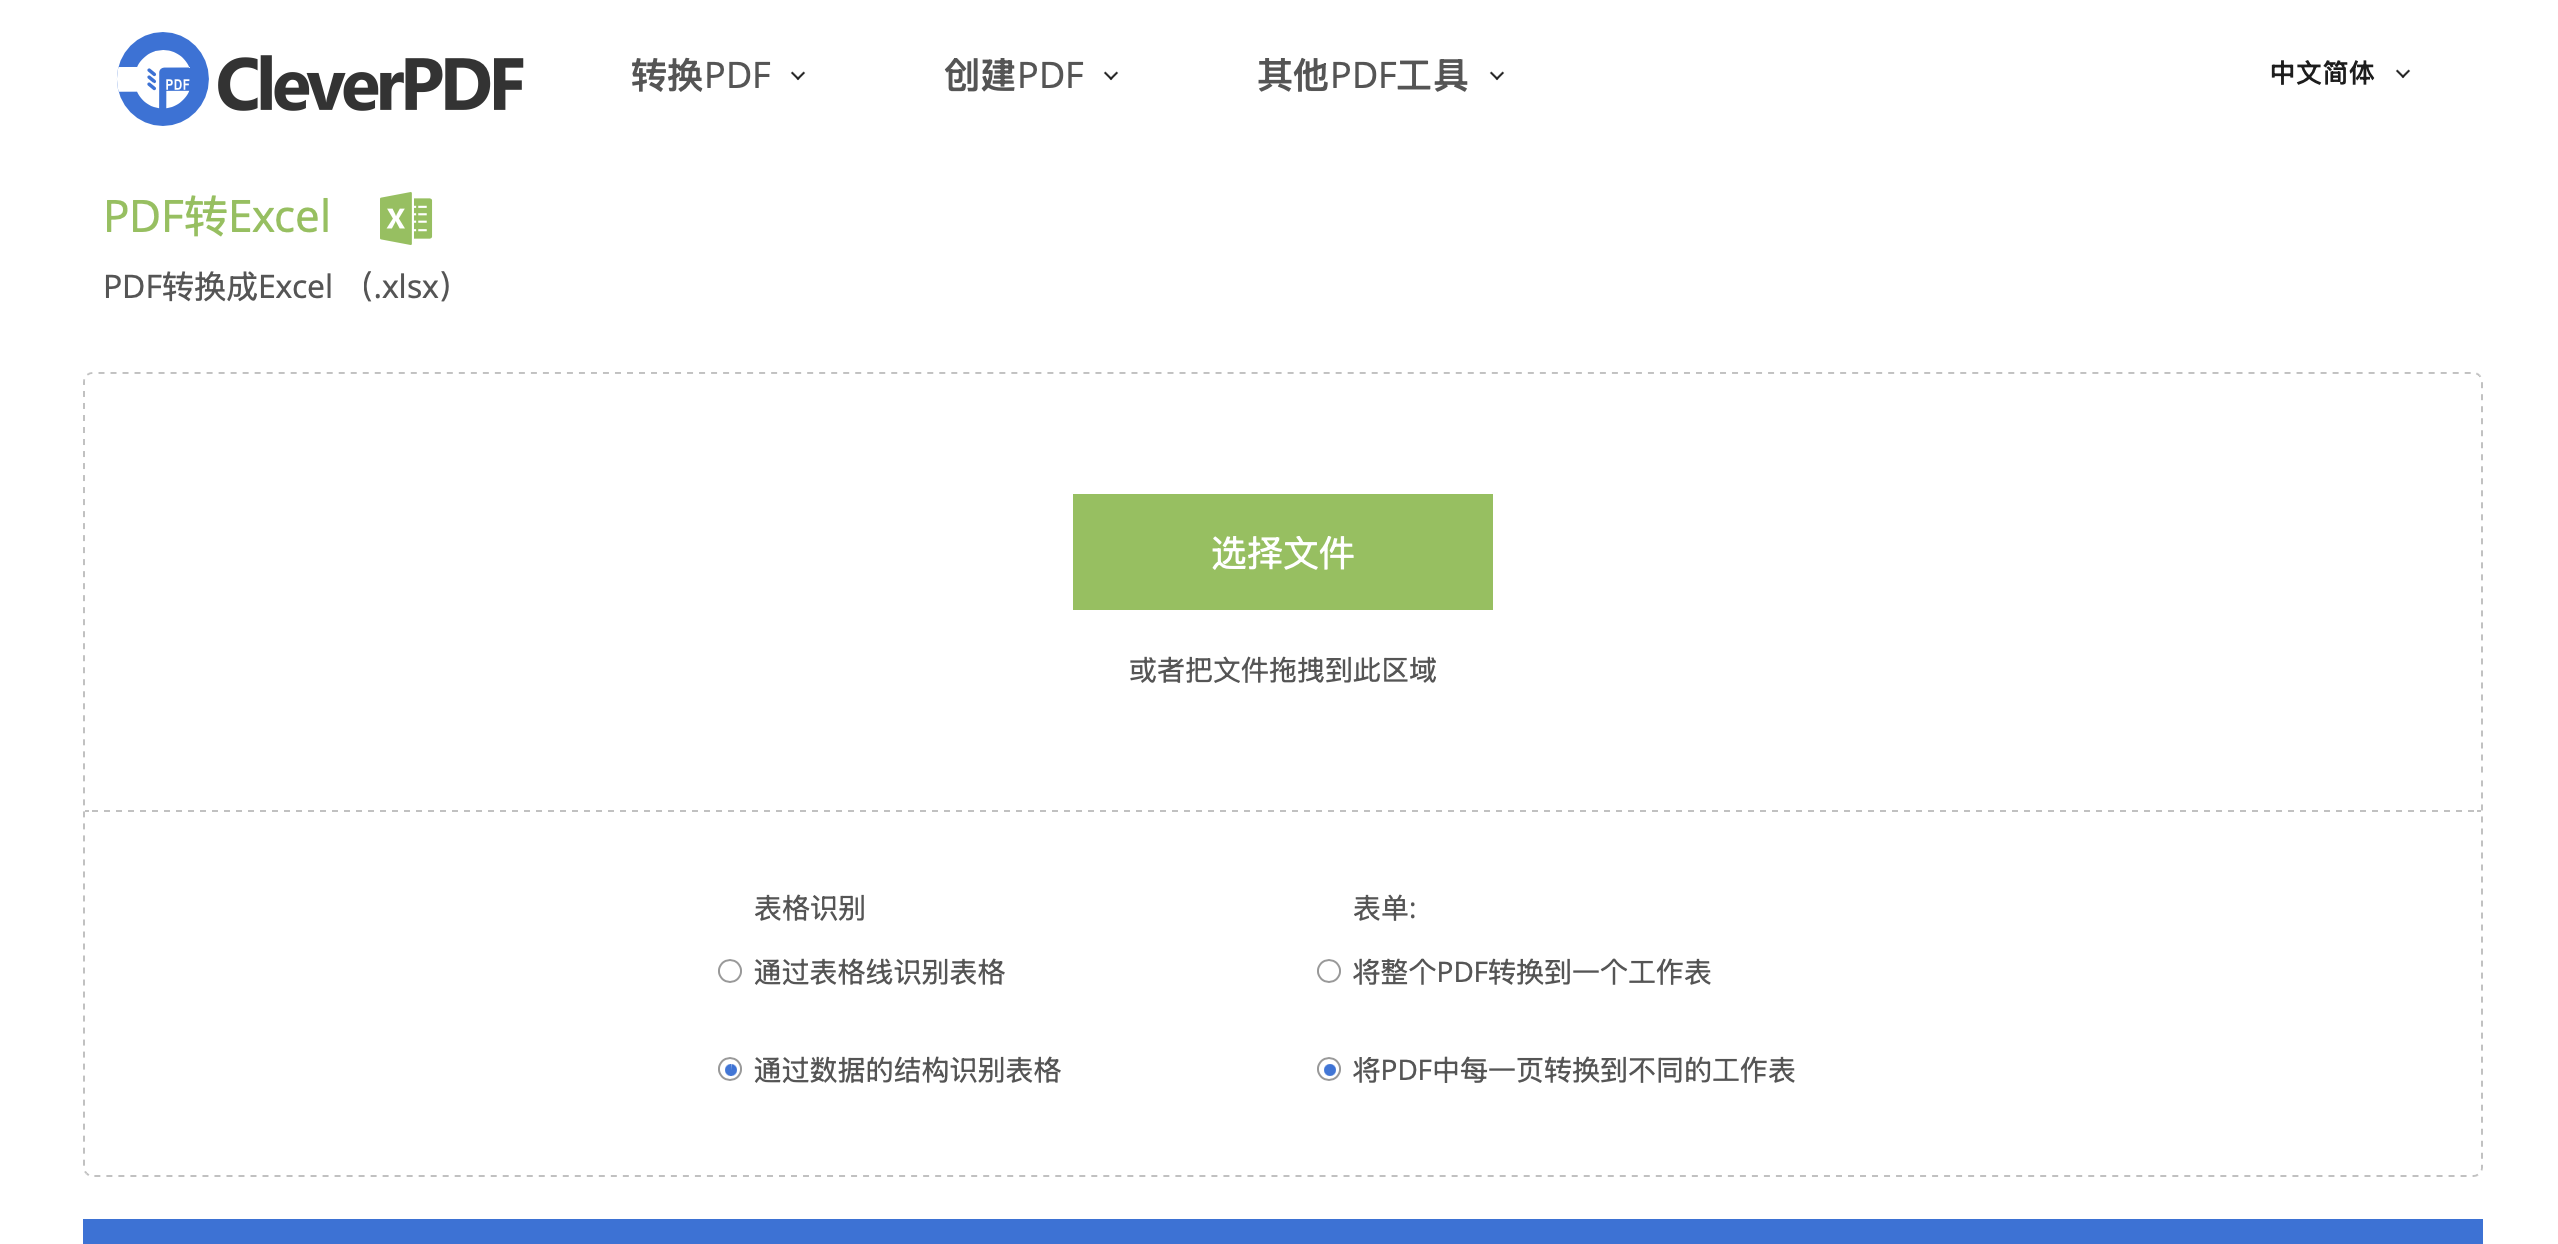Select 将PDF中每一页转换到不同的工作表 radio button

click(1329, 1070)
